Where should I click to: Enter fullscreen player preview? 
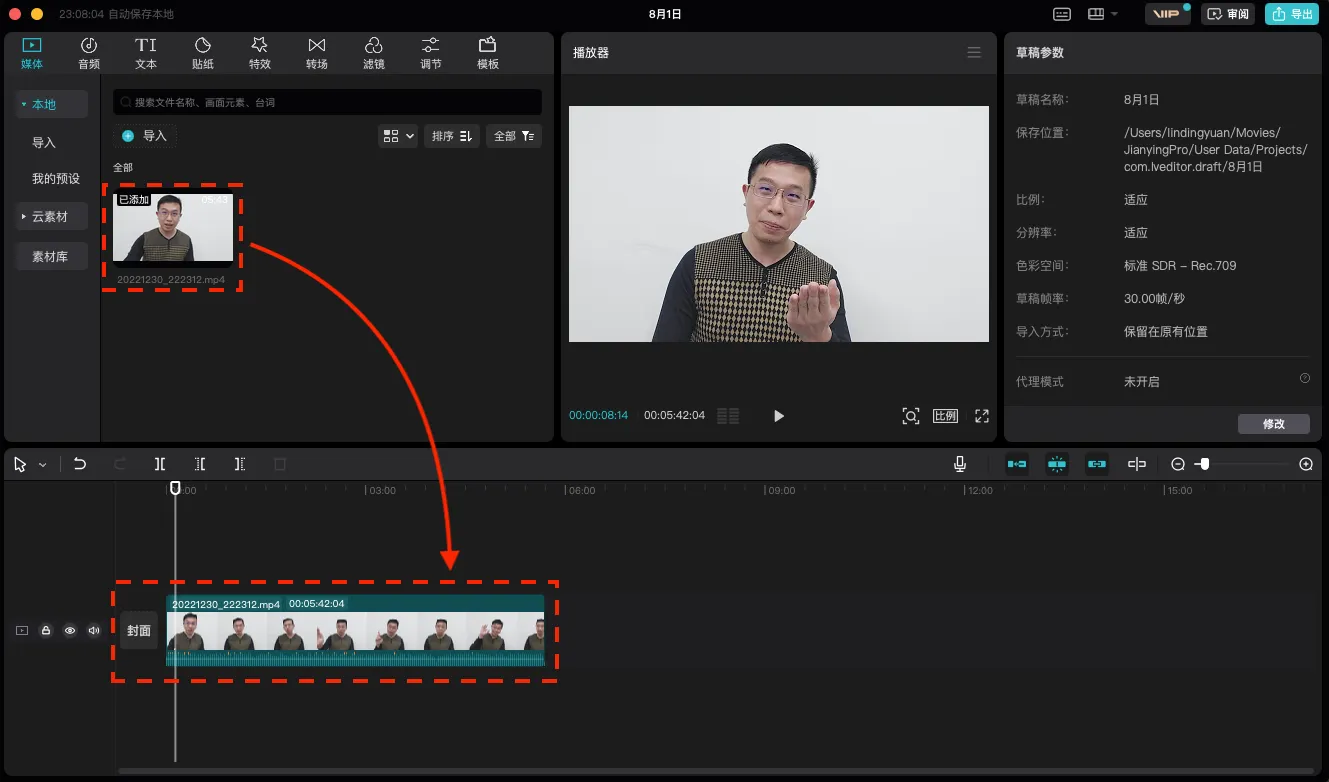pos(982,416)
